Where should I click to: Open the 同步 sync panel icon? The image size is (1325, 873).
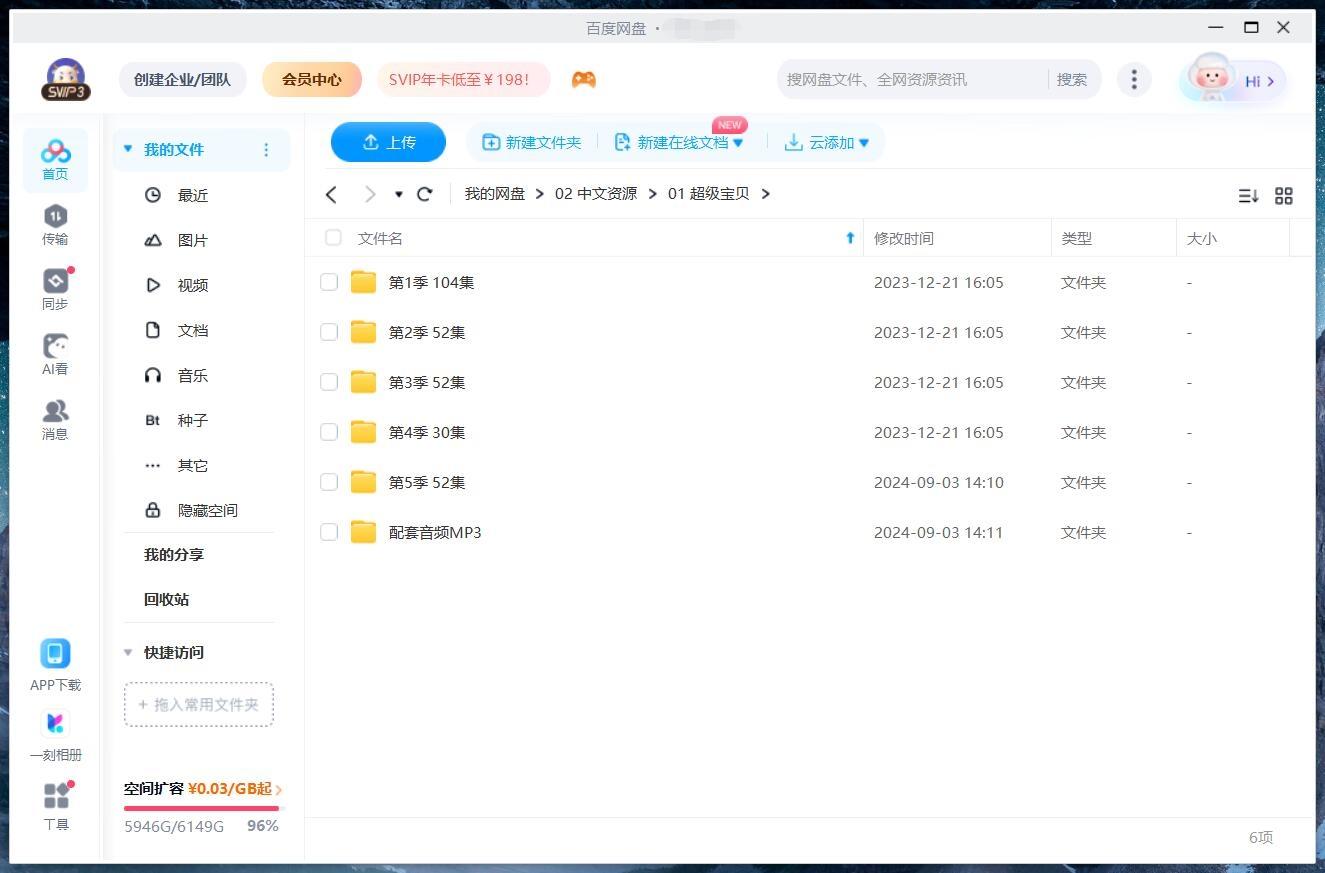click(x=55, y=282)
